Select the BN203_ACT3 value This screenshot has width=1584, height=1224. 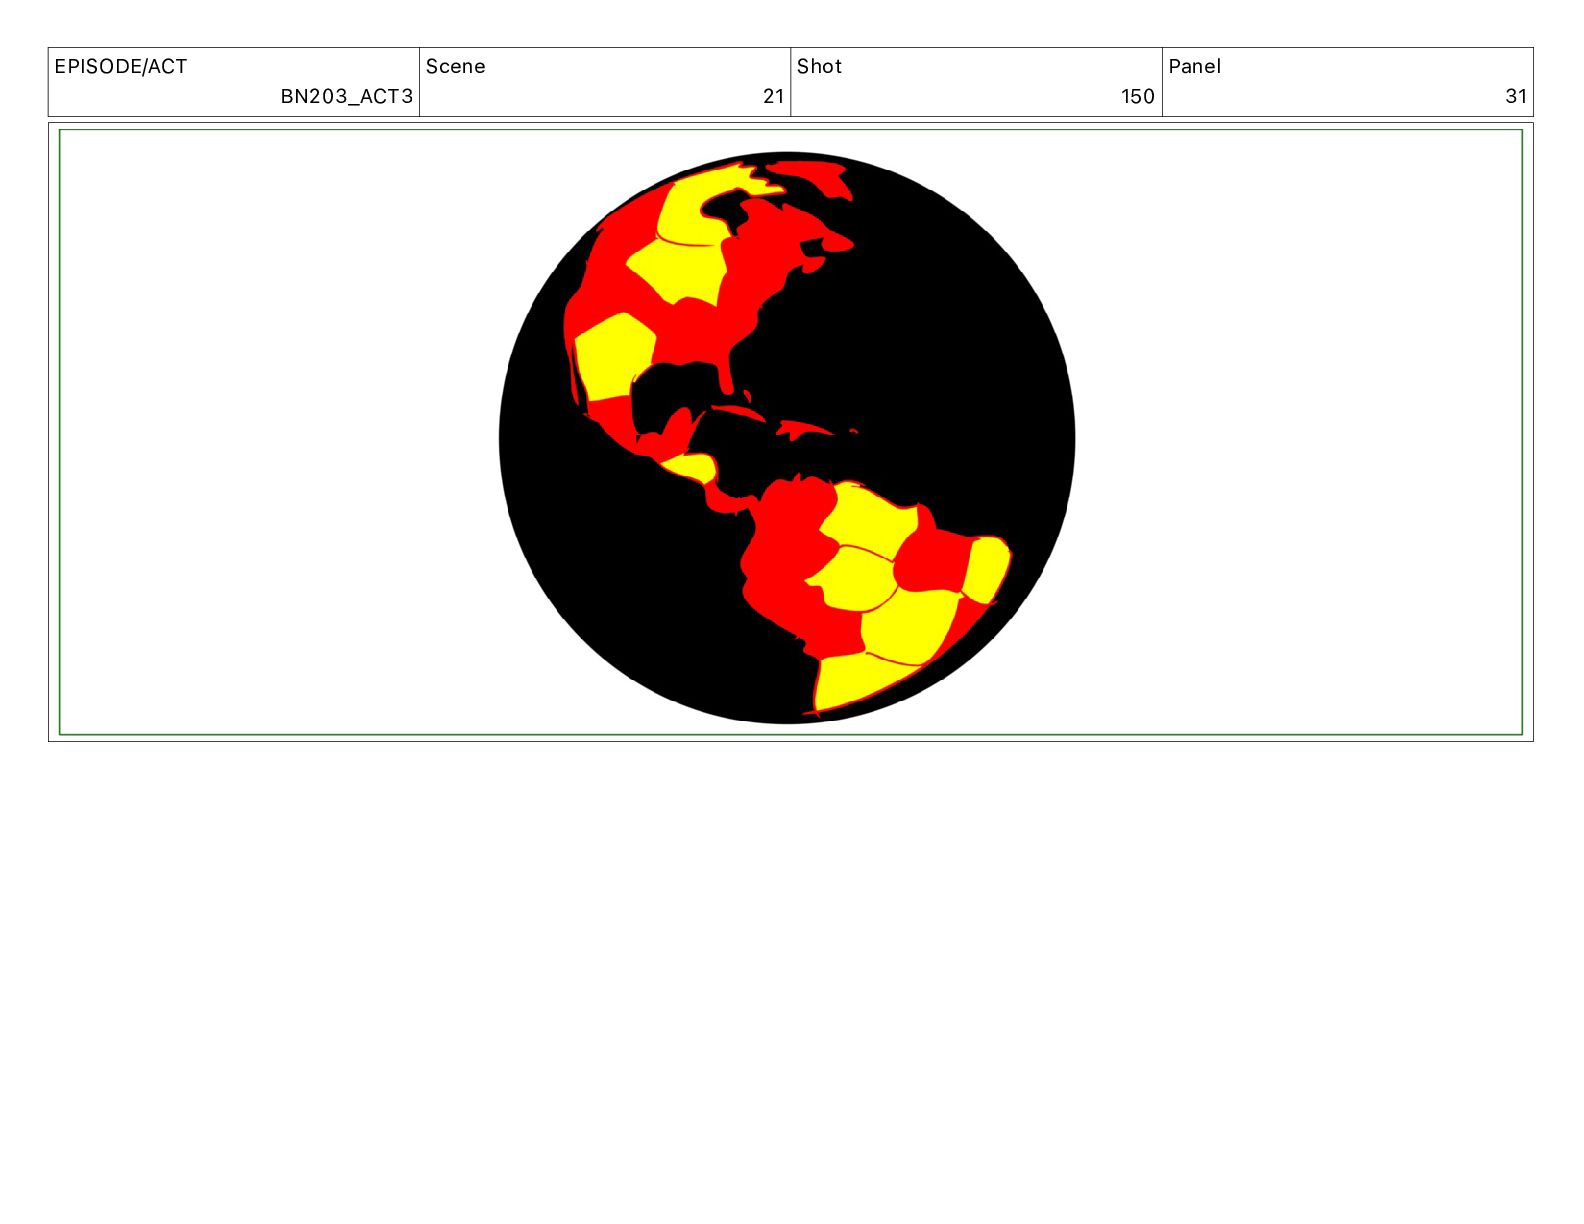pos(346,96)
